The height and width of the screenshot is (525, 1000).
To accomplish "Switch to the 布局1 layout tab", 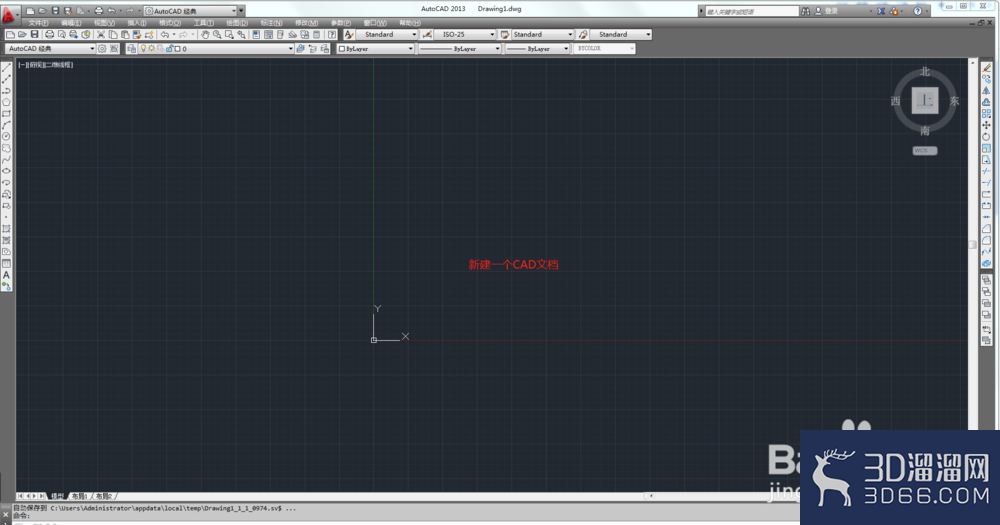I will (80, 496).
